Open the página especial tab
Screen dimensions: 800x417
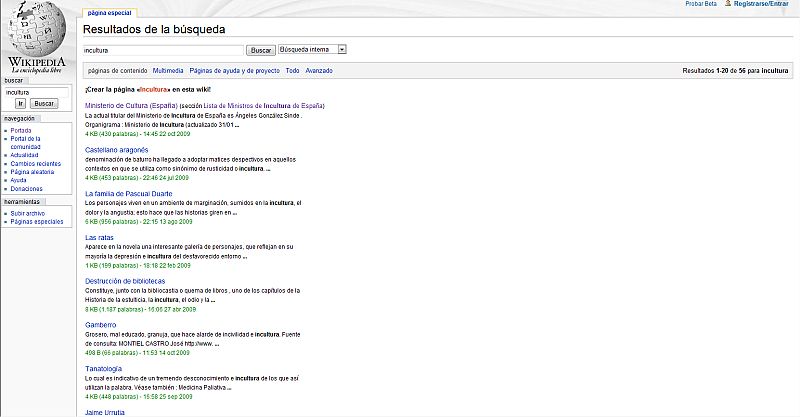[109, 13]
